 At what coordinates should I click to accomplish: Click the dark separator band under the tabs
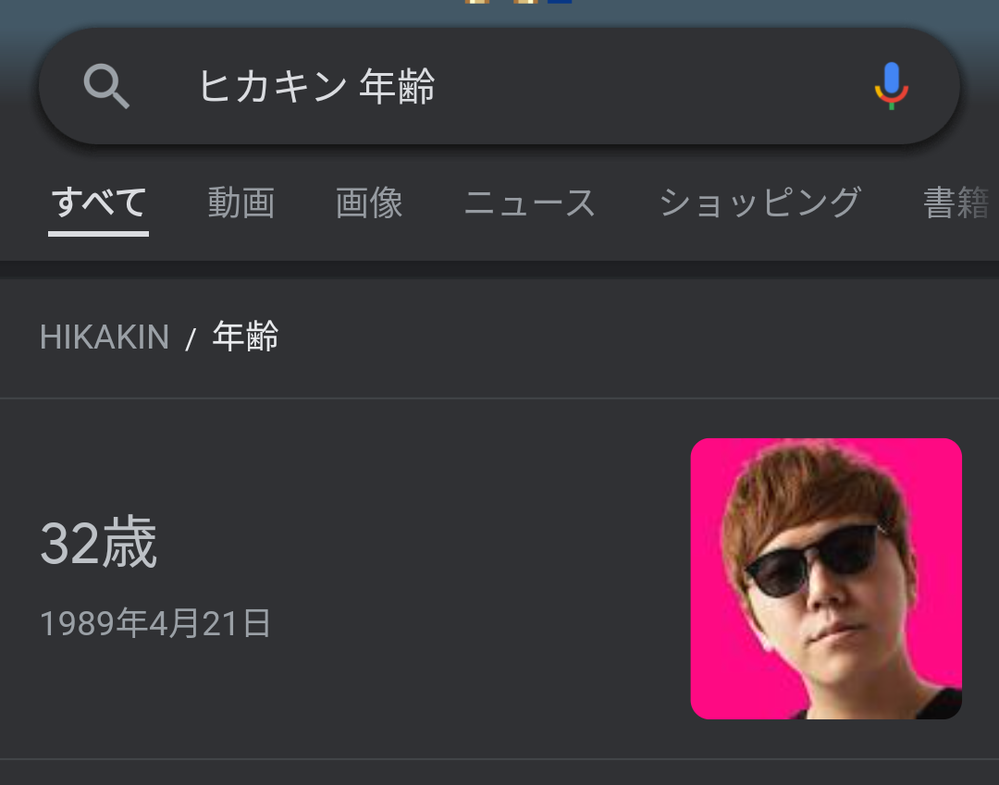tap(500, 270)
